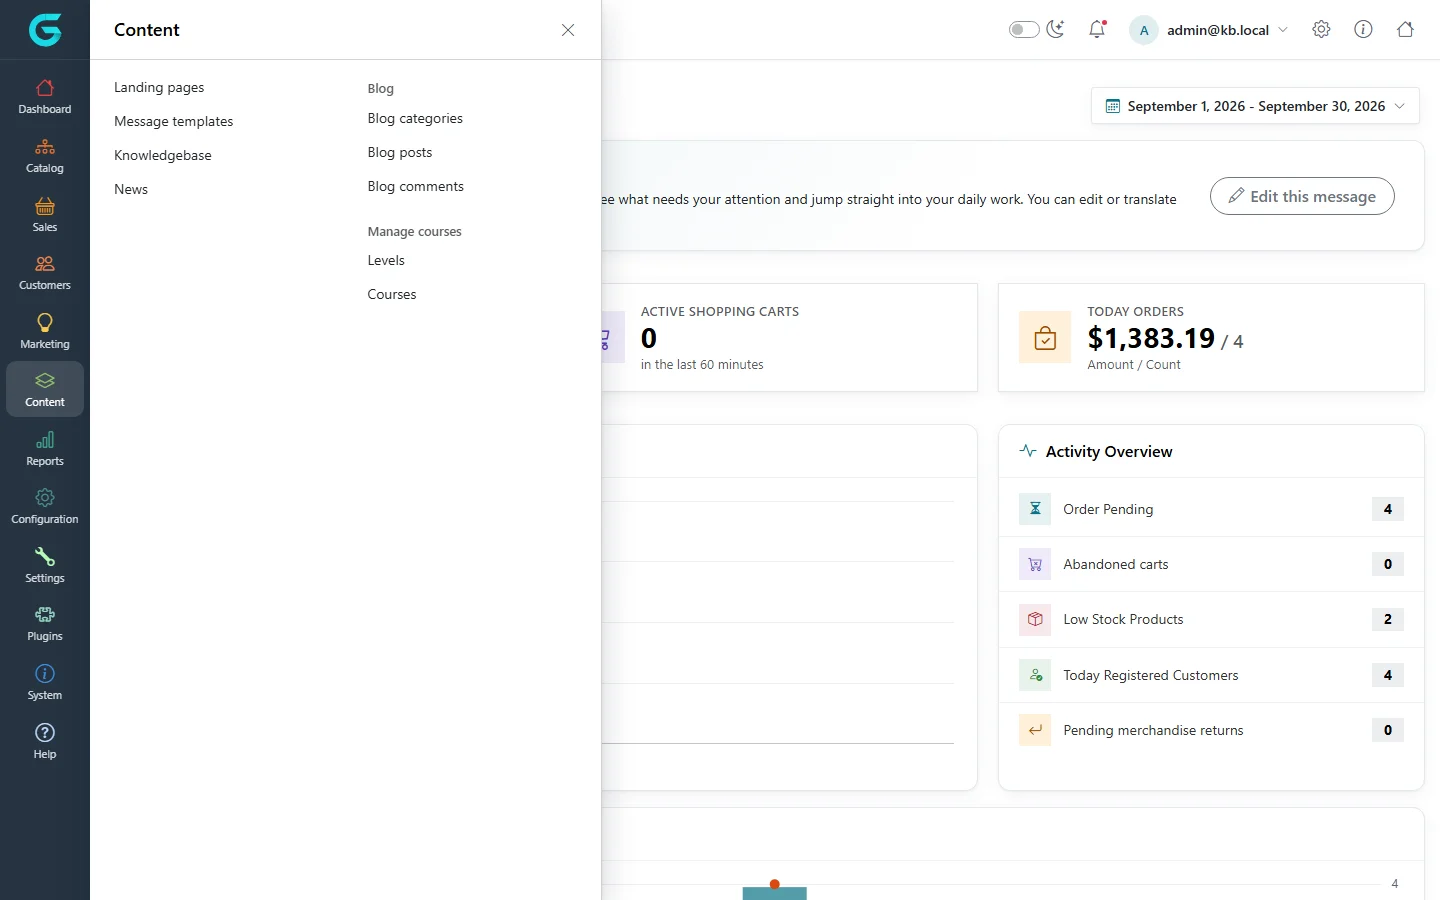This screenshot has height=900, width=1440.
Task: Click the Activity Overview heading
Action: coord(1109,452)
